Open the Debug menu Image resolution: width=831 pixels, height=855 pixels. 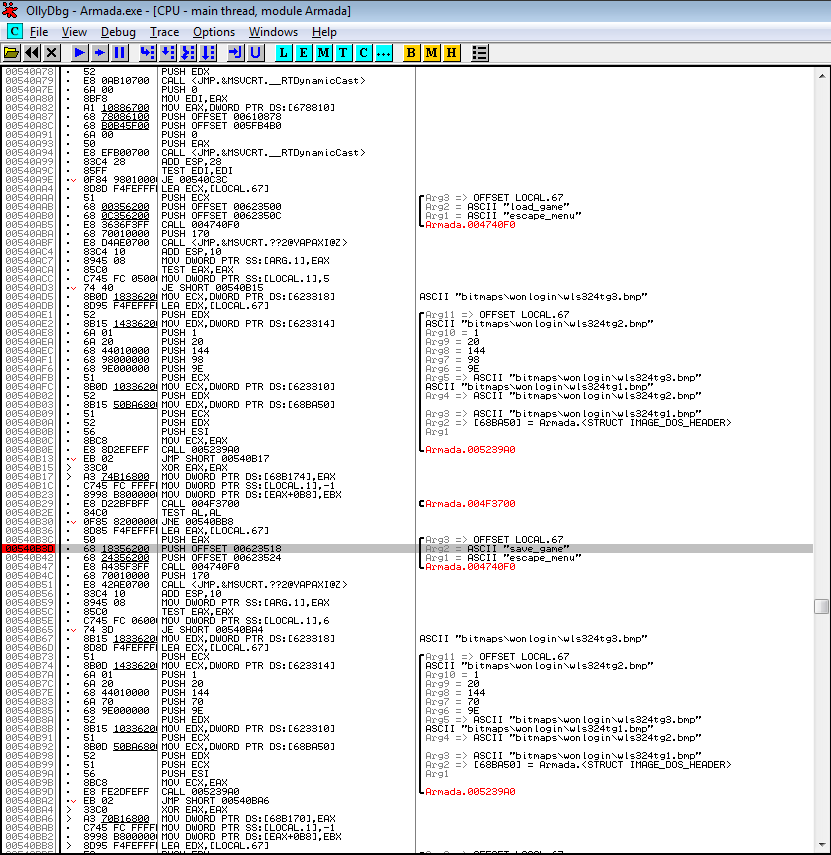118,32
